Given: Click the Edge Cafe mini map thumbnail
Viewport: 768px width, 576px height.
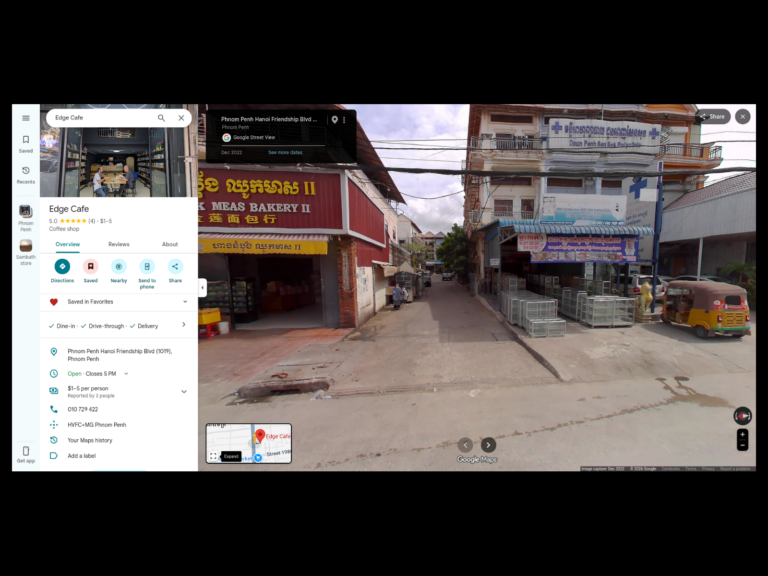Looking at the screenshot, I should click(x=248, y=443).
